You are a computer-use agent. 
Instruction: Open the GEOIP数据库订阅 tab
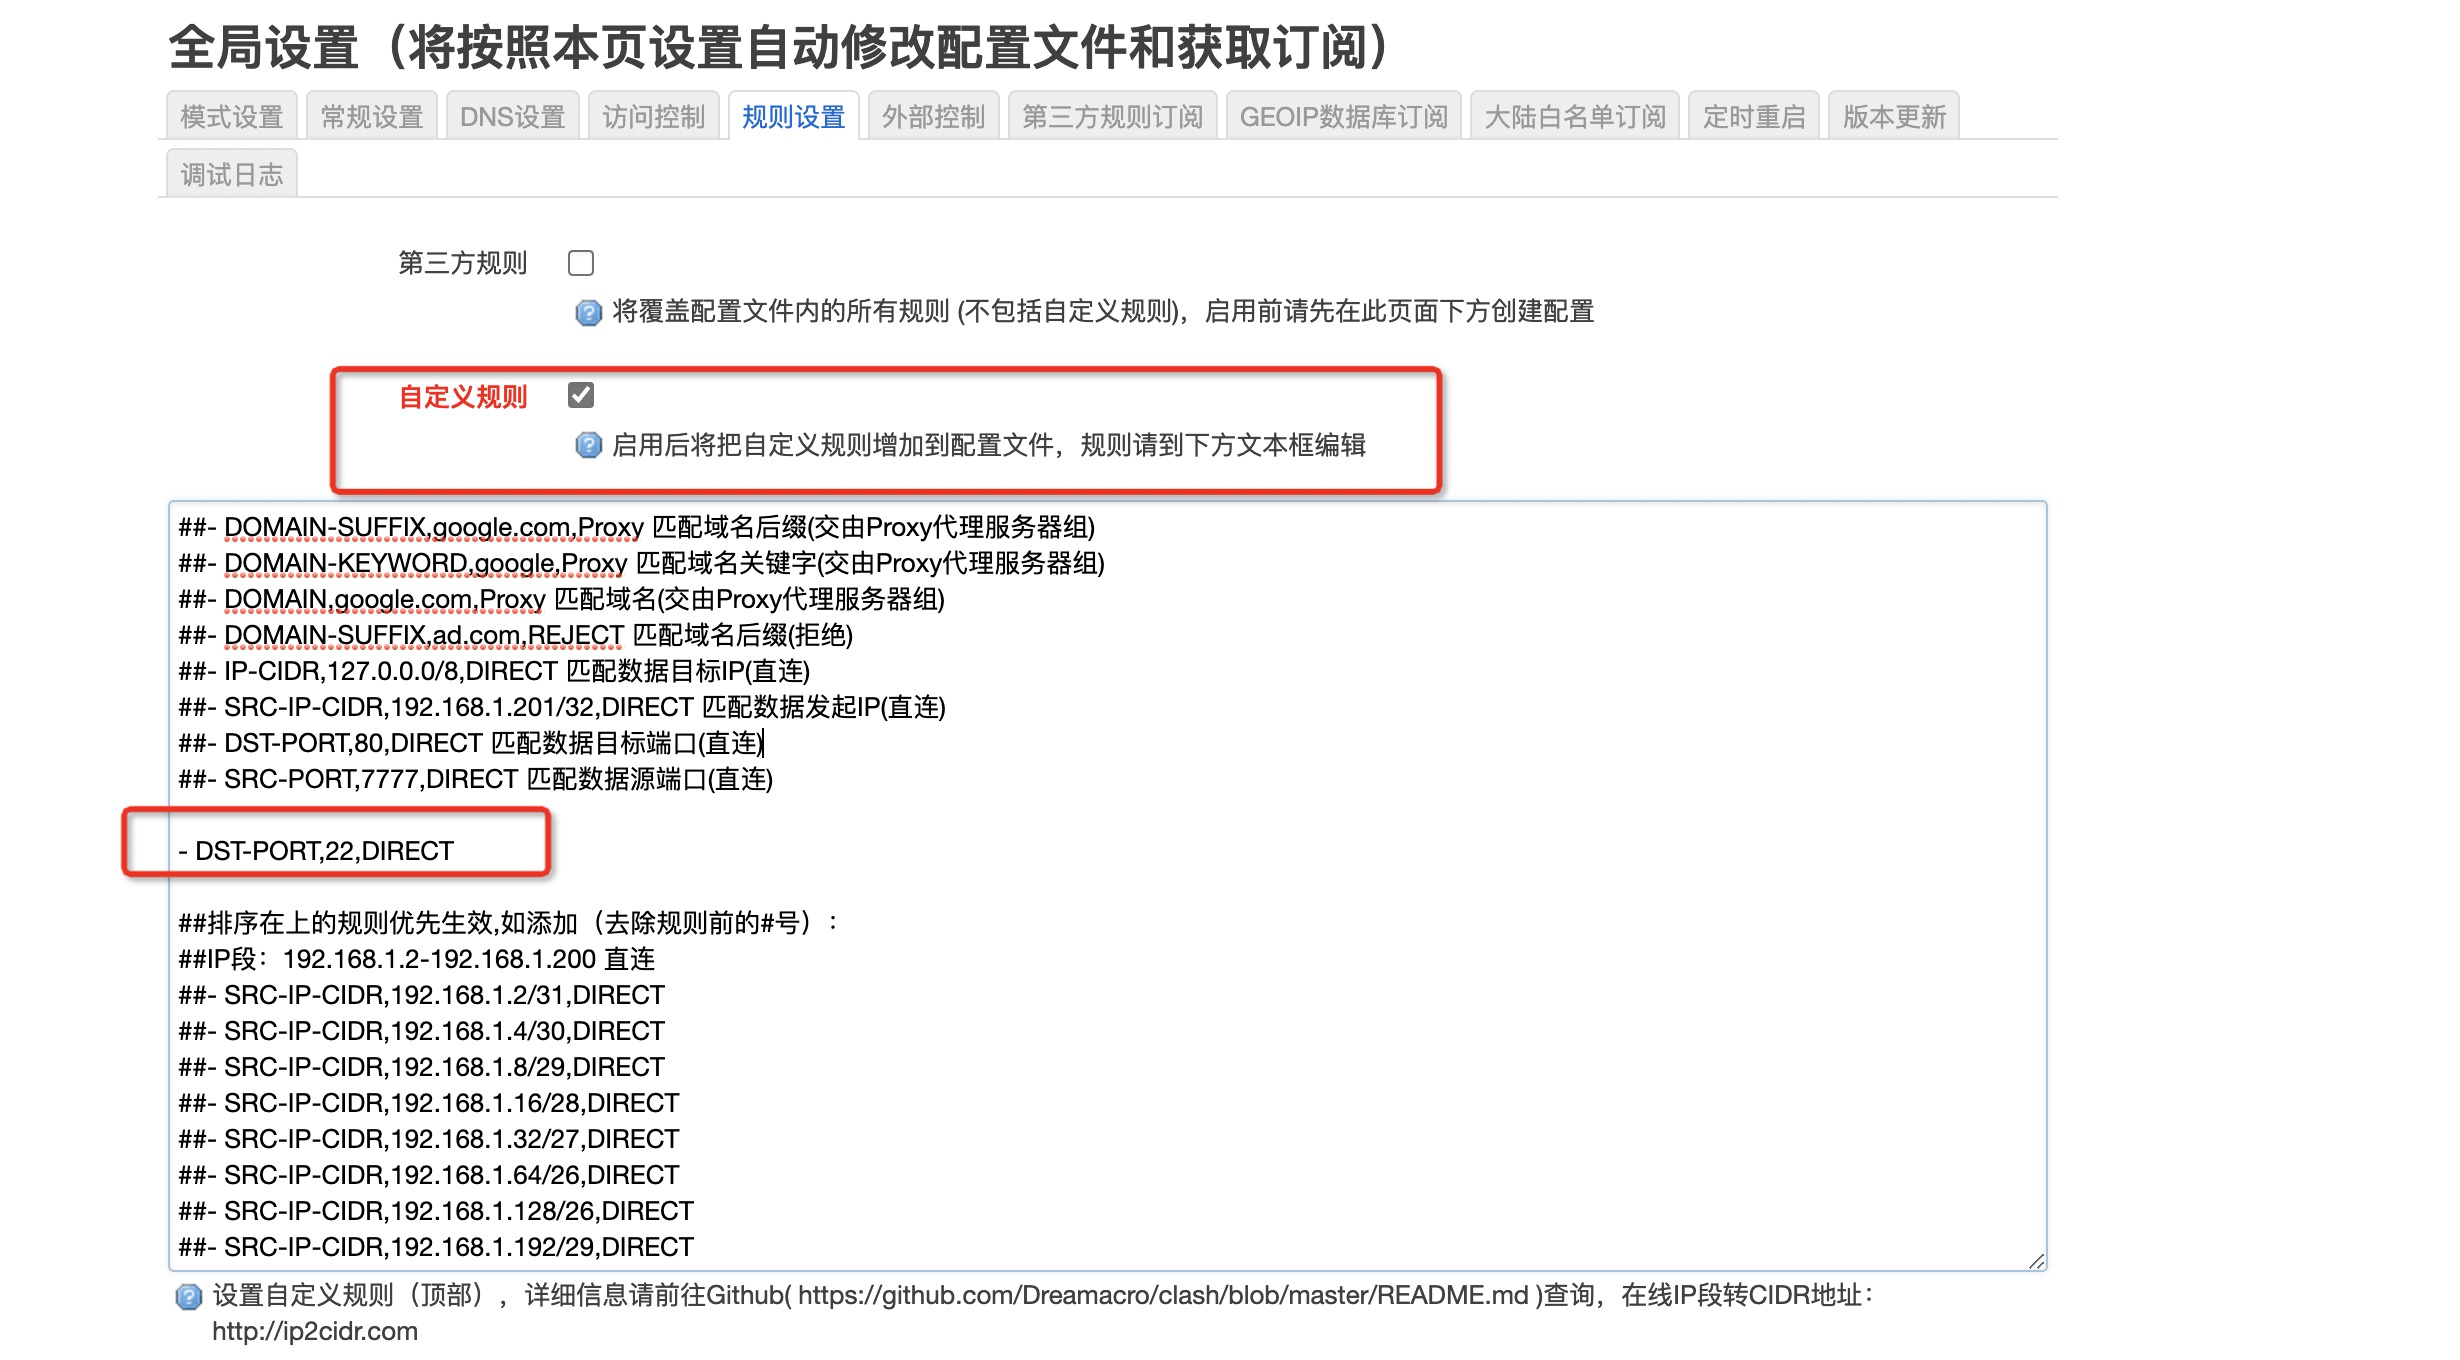[1345, 115]
